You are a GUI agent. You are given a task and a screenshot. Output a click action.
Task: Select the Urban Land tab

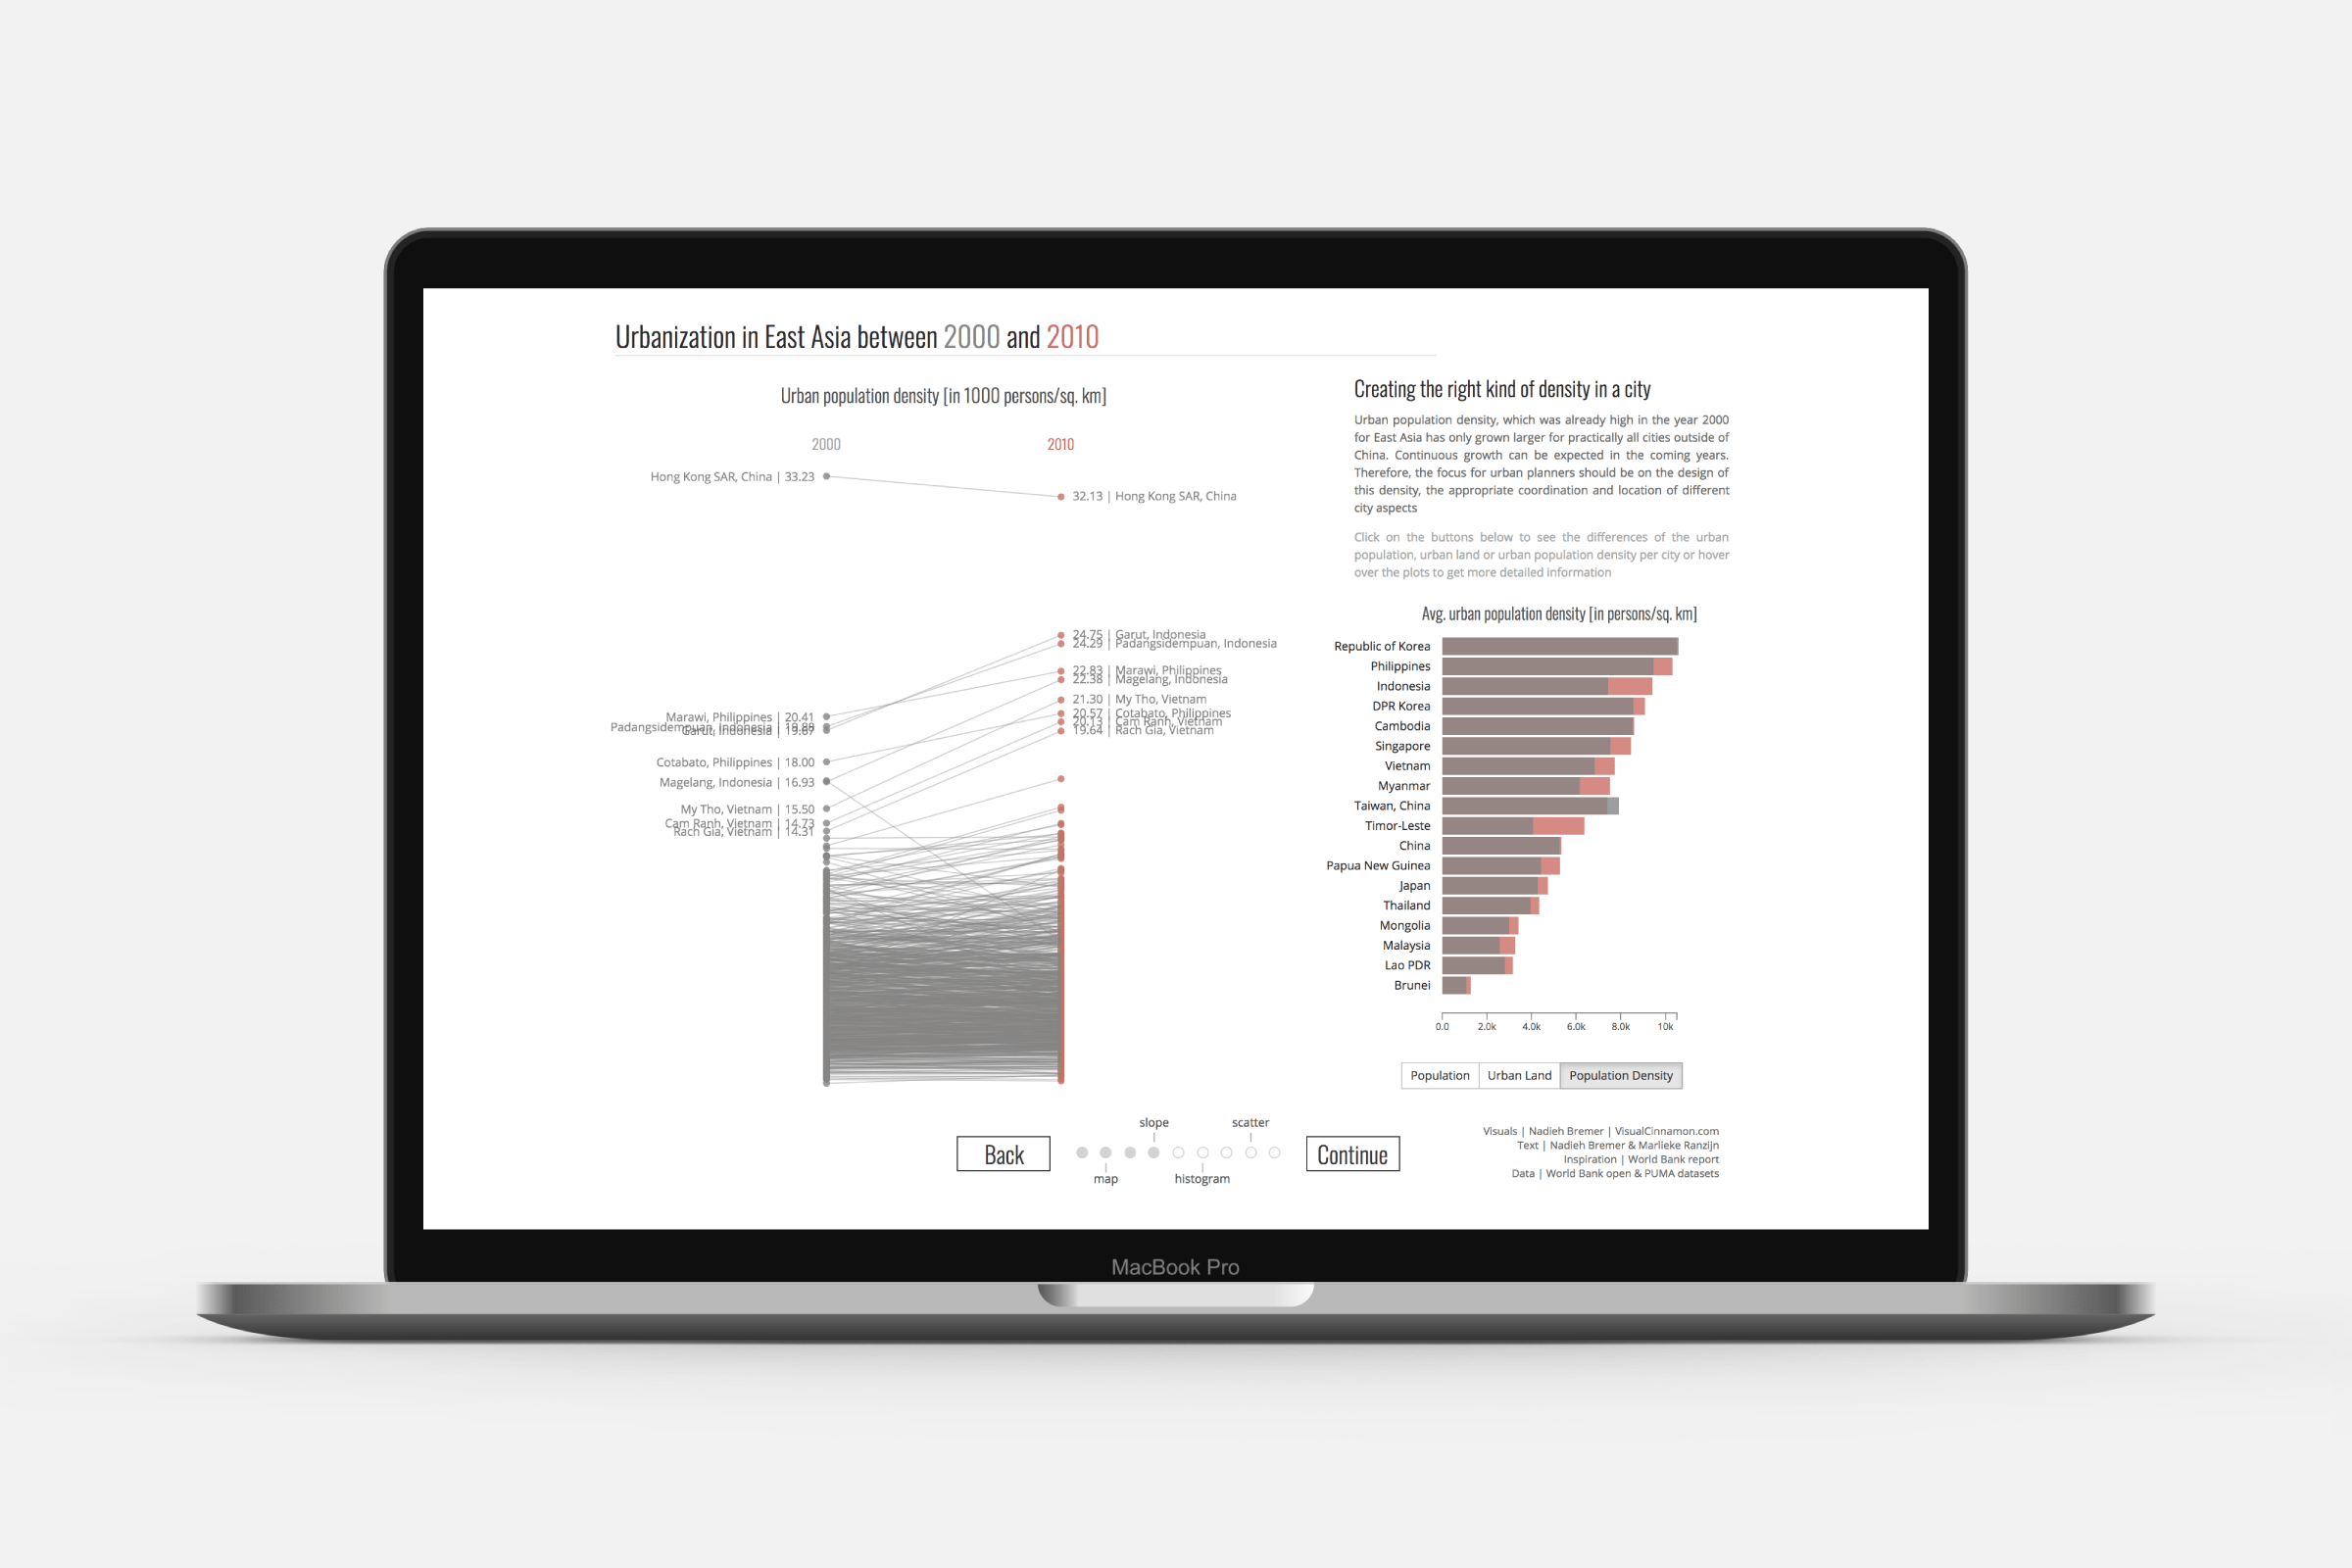tap(1514, 1074)
